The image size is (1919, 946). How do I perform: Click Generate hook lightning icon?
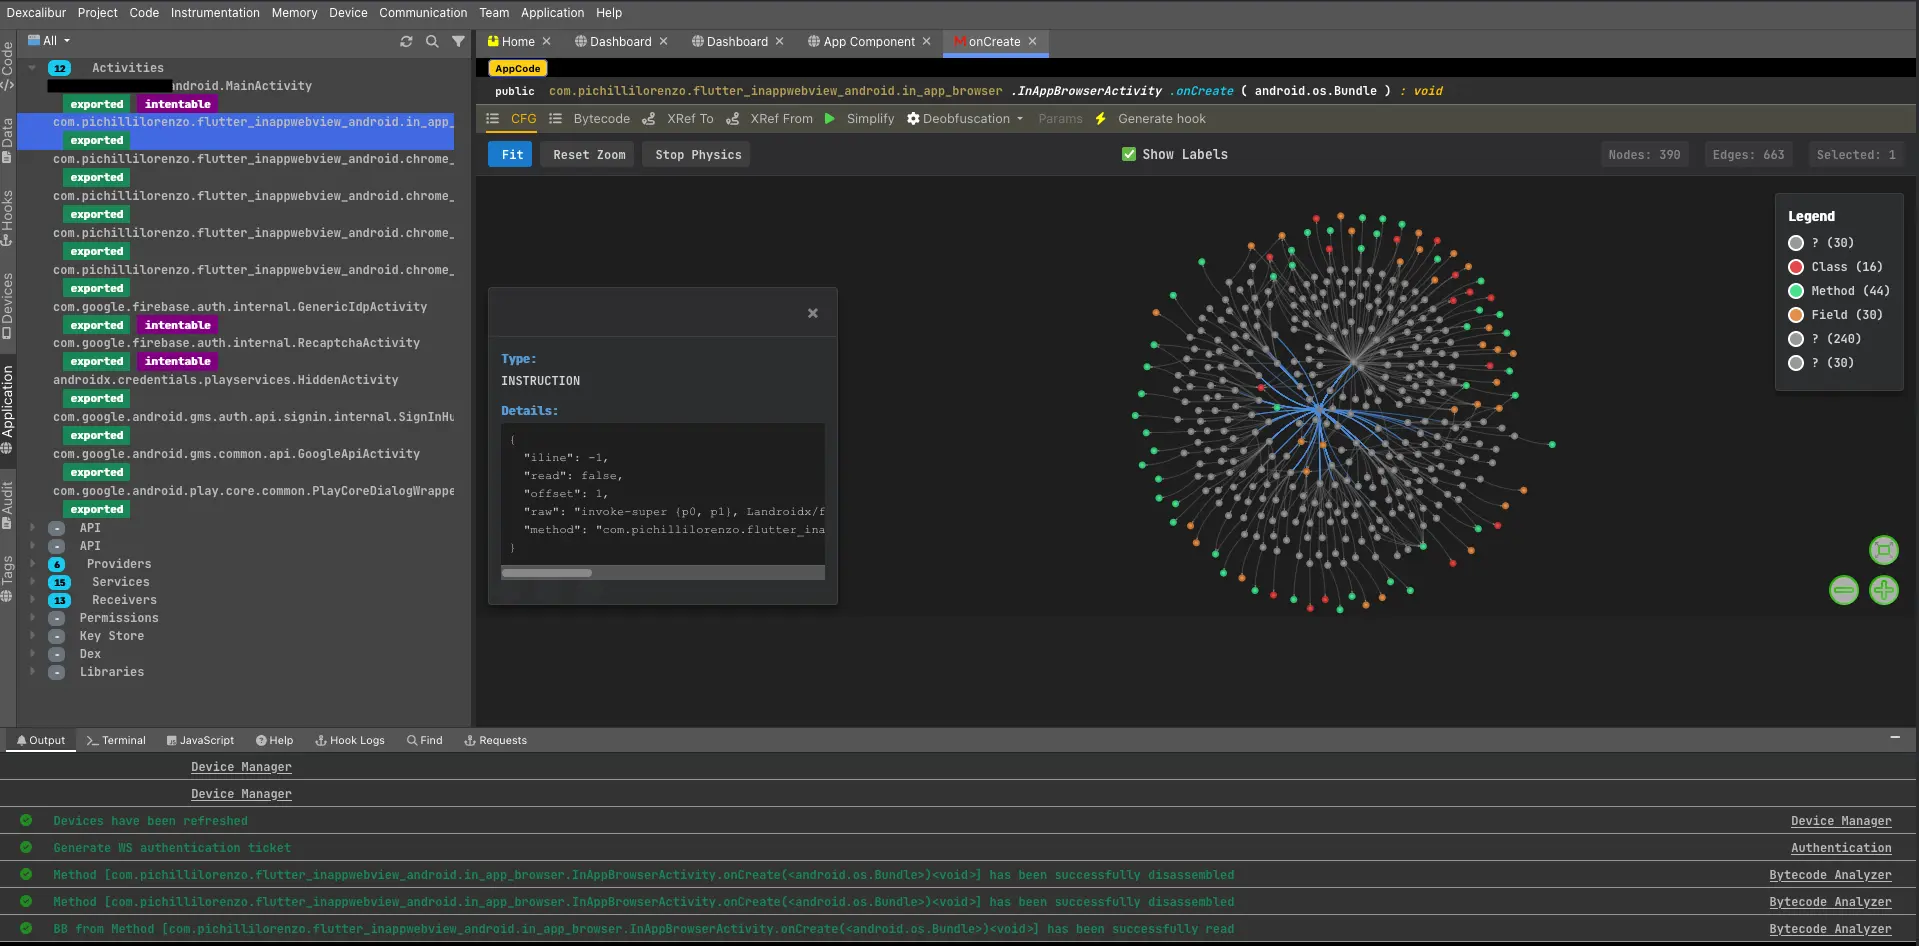coord(1101,118)
